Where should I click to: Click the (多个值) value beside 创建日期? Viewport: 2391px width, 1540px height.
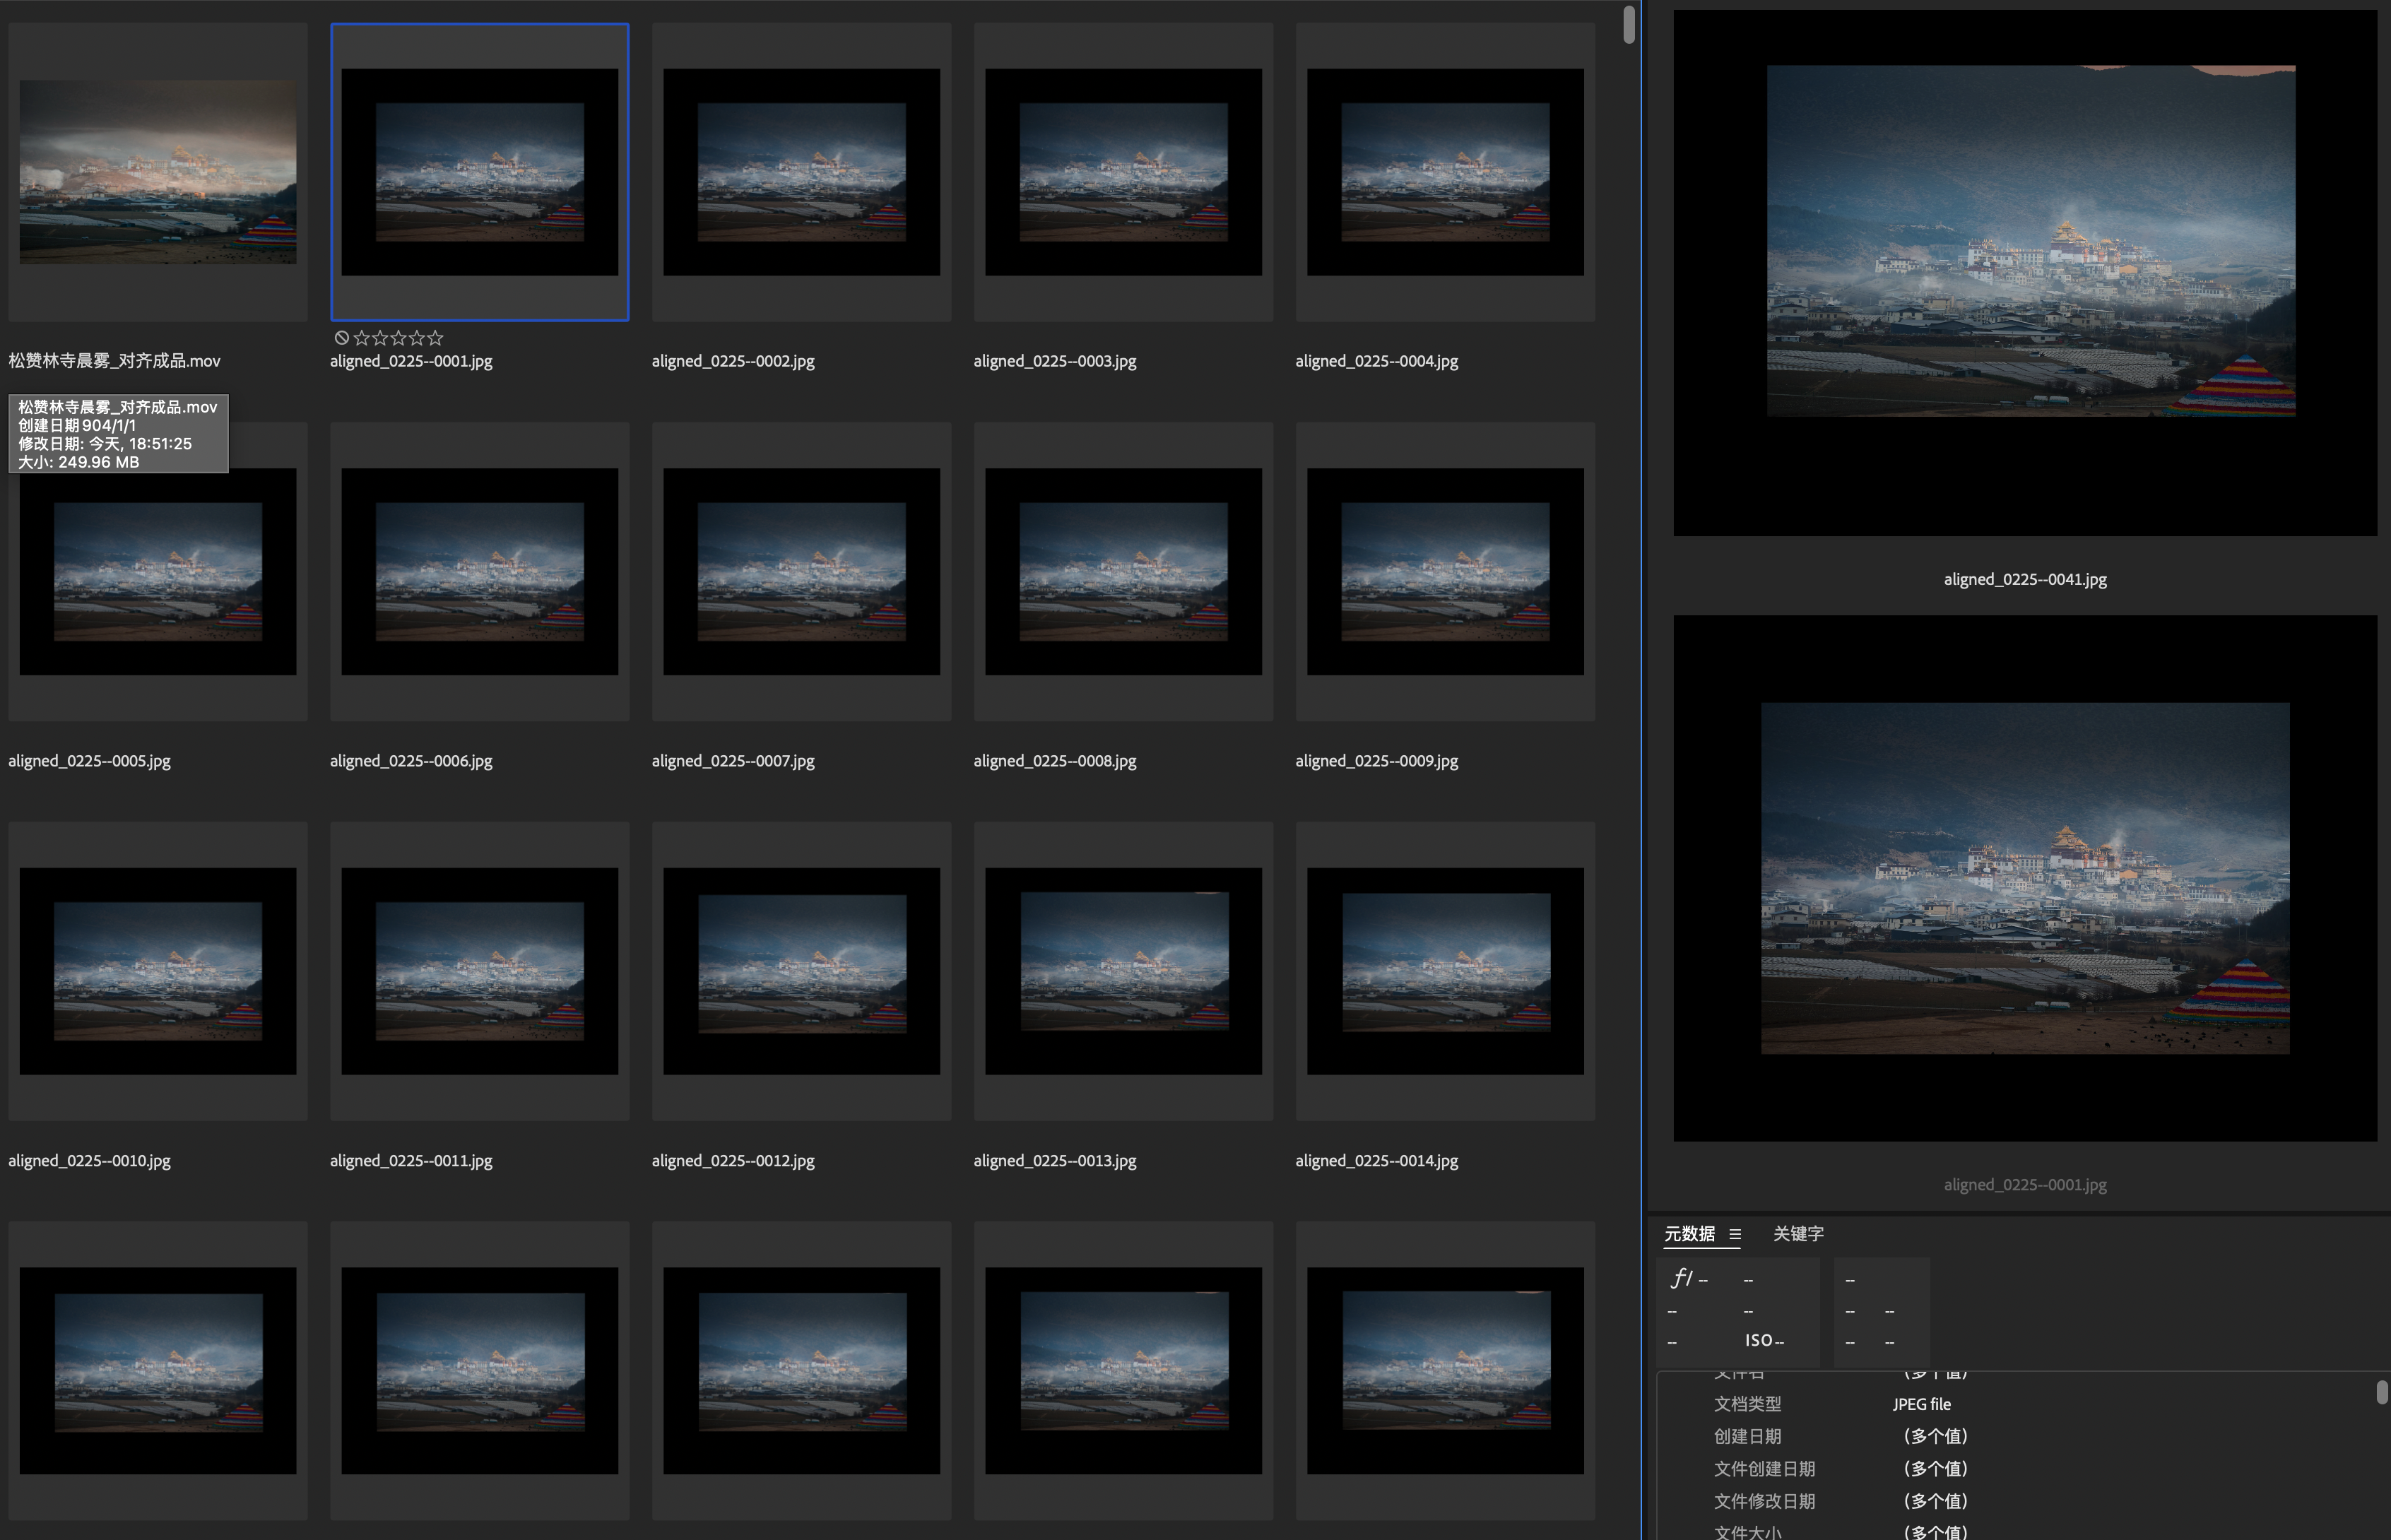(1935, 1436)
